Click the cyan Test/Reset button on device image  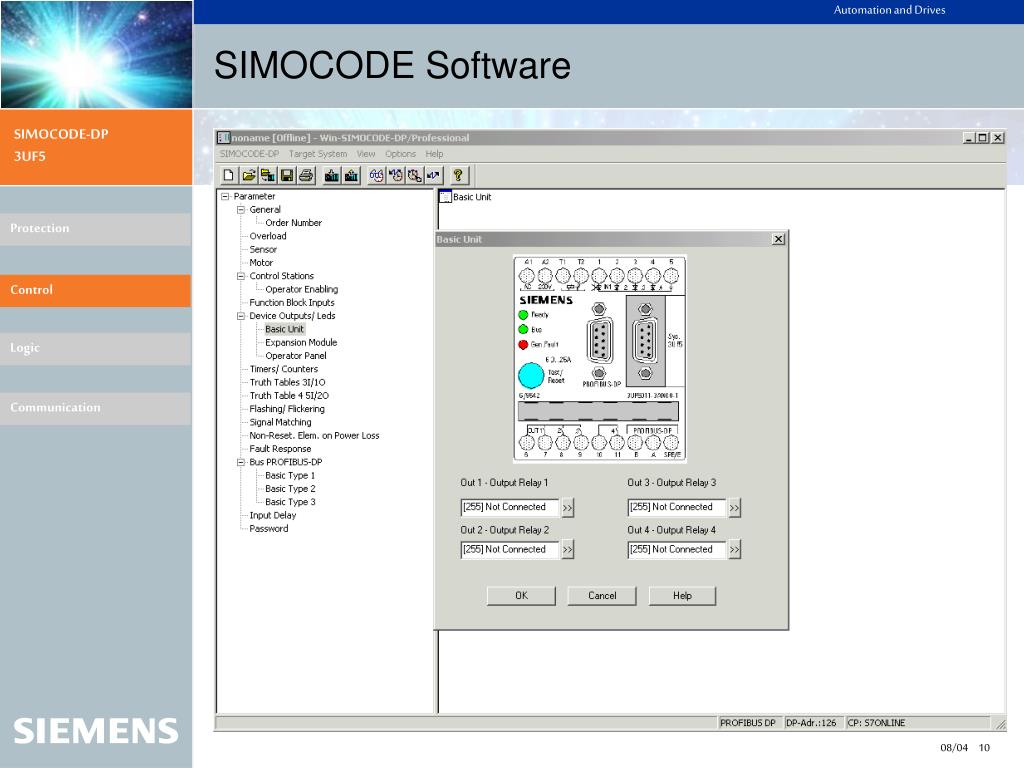click(531, 376)
